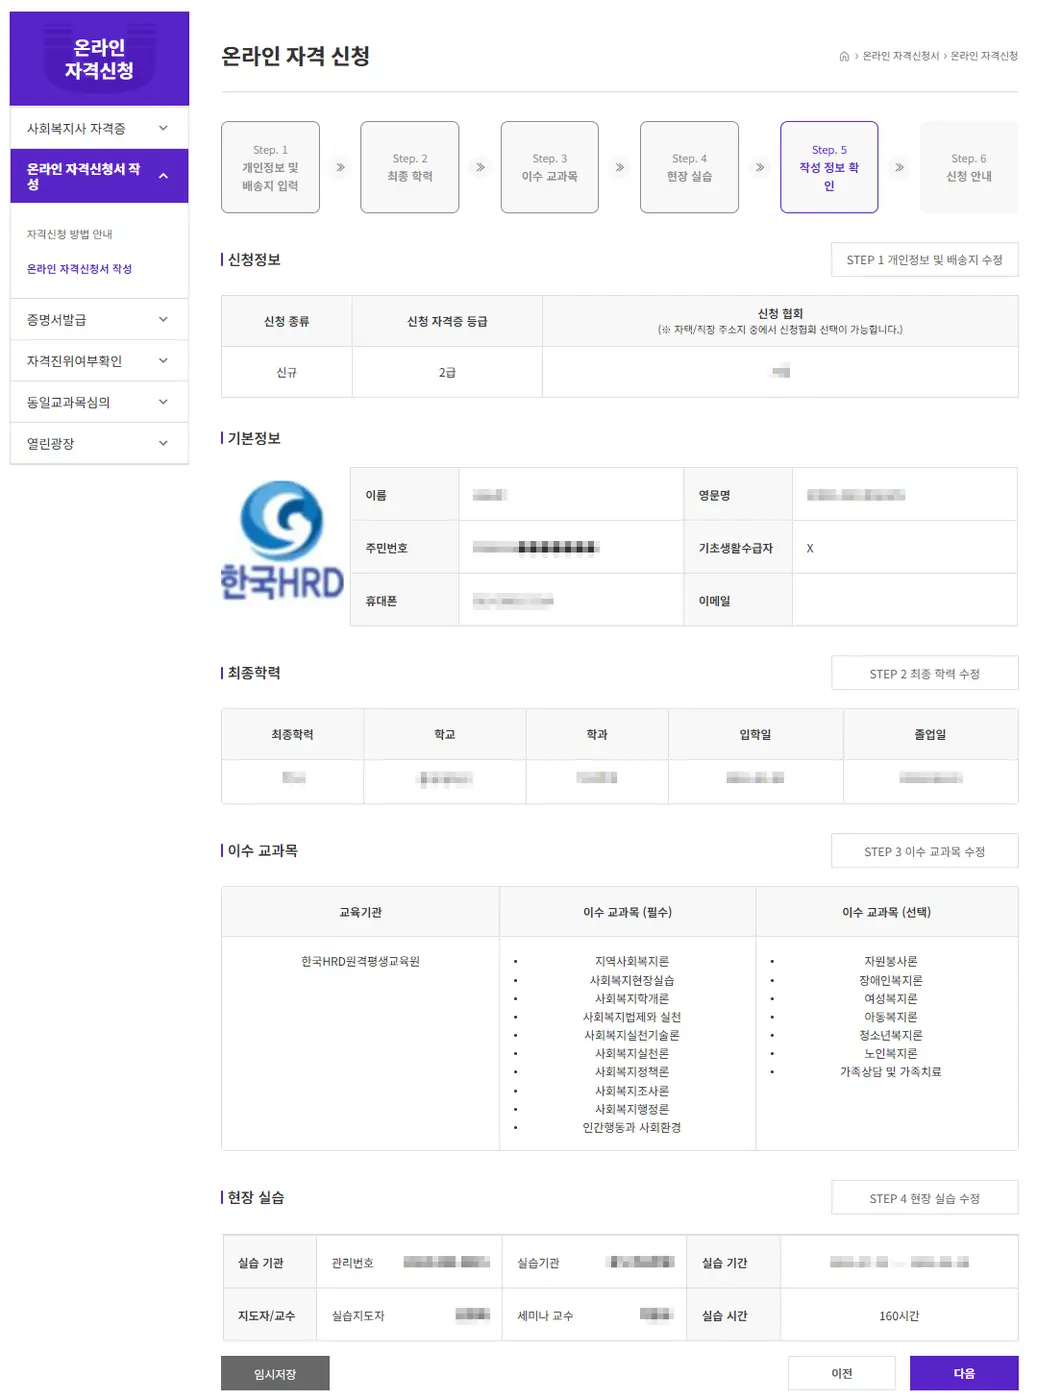Image resolution: width=1037 pixels, height=1400 pixels.
Task: Click the home icon in breadcrumb
Action: click(x=844, y=56)
